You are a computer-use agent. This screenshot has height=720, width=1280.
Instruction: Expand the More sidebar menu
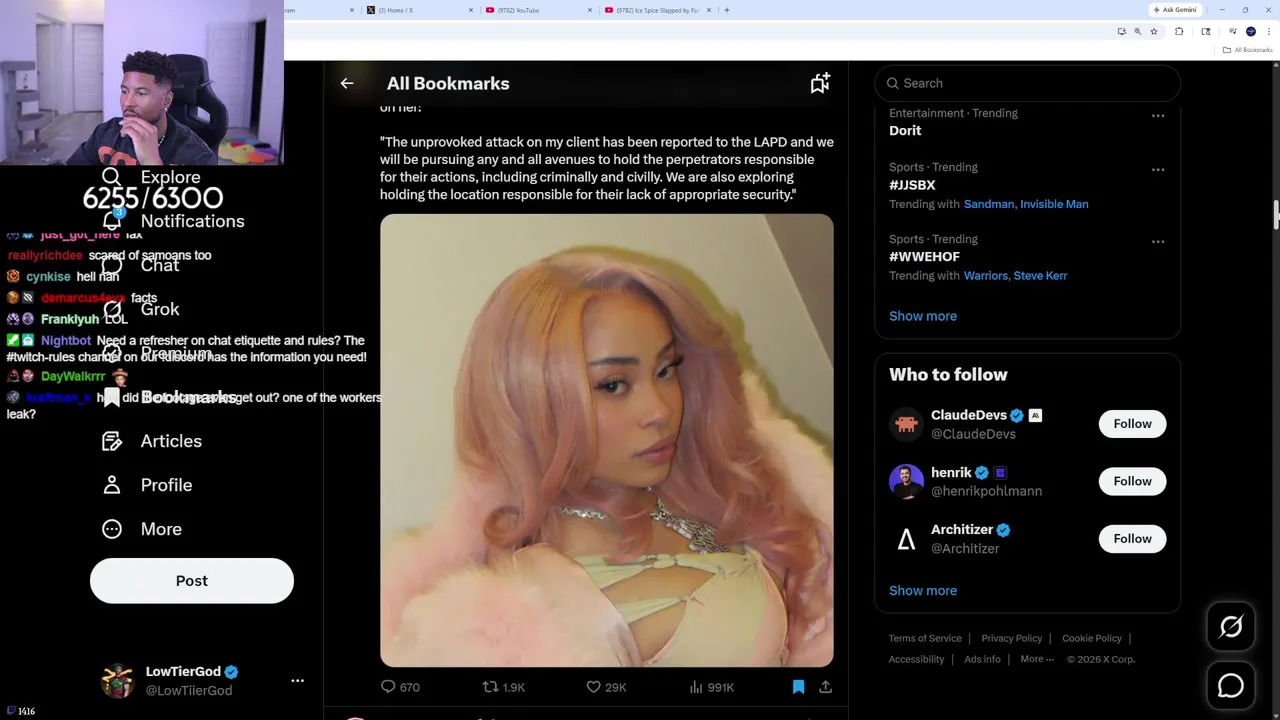(161, 529)
